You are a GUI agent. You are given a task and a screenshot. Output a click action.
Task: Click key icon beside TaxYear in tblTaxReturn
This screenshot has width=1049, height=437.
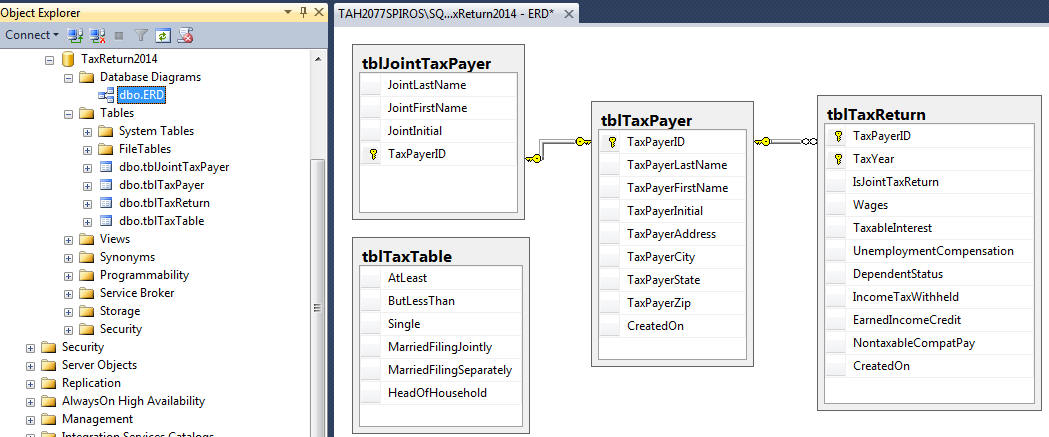pos(838,159)
